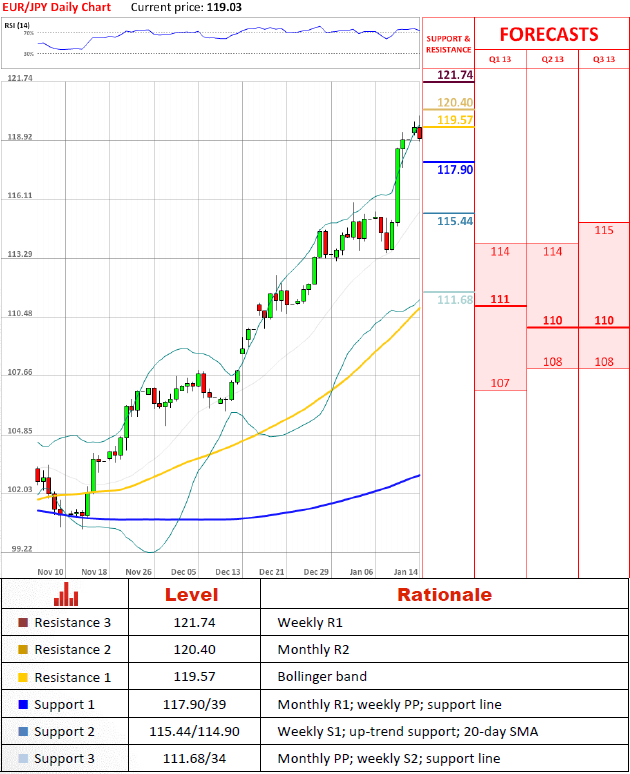Screen dimensions: 630x774
Task: Click the Jan 14 date axis label
Action: [x=405, y=572]
